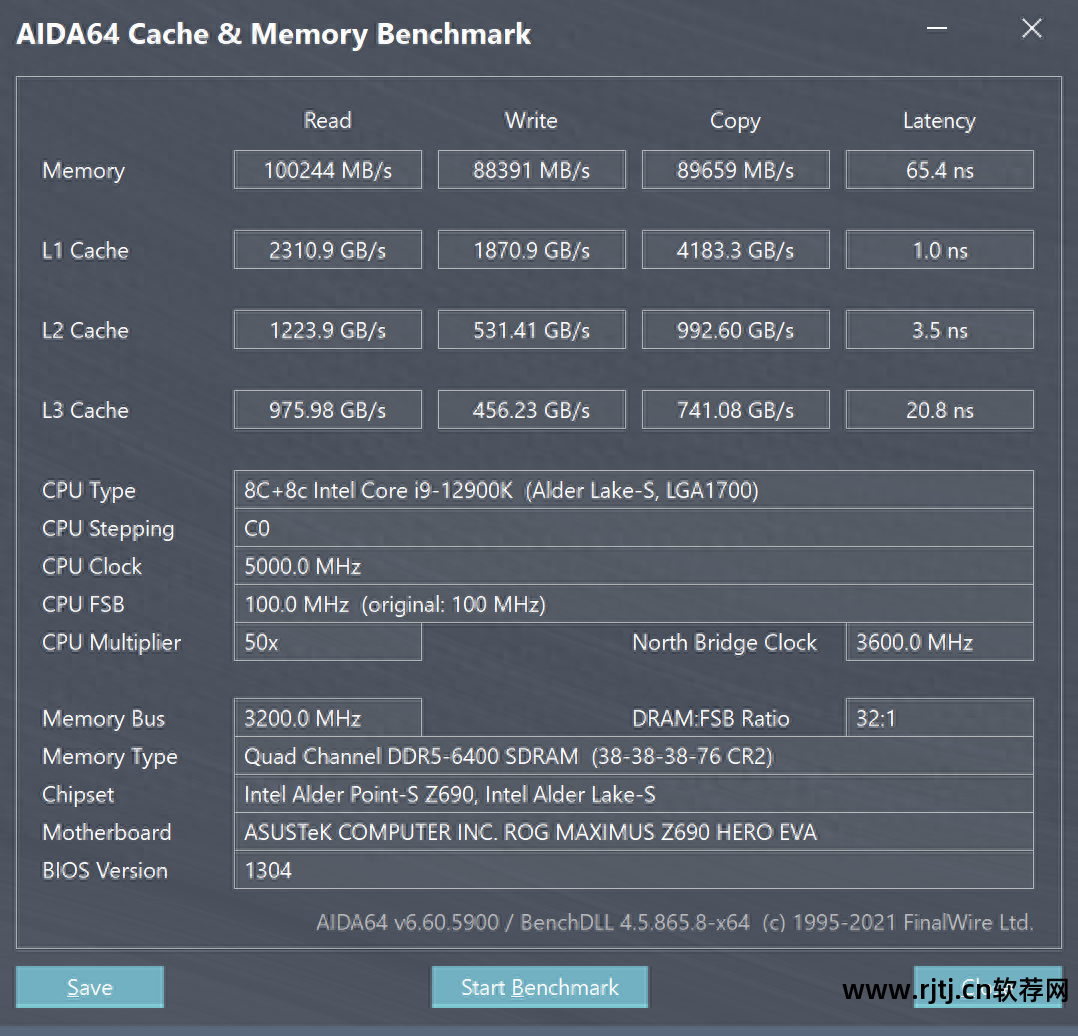The width and height of the screenshot is (1078, 1036).
Task: Click the North Bridge Clock label
Action: pyautogui.click(x=725, y=643)
